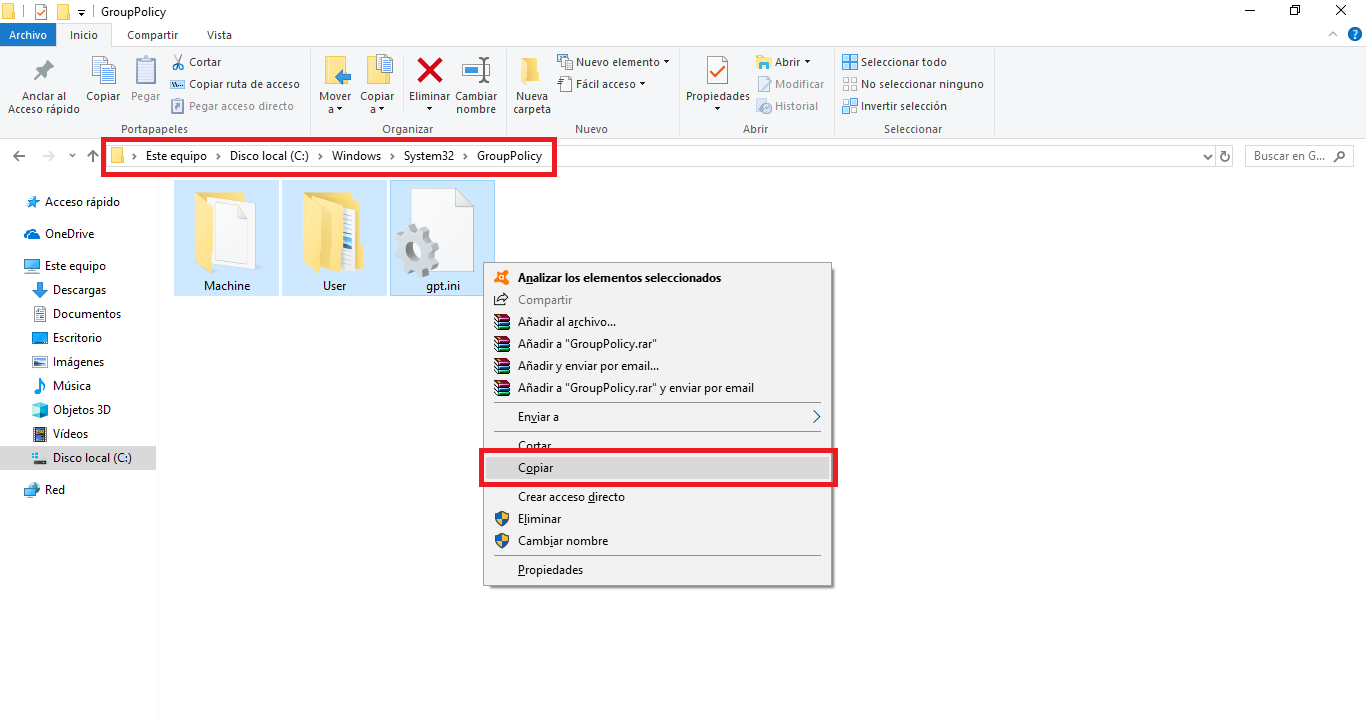
Task: Choose Cambiar nombre in context menu
Action: pyautogui.click(x=658, y=541)
